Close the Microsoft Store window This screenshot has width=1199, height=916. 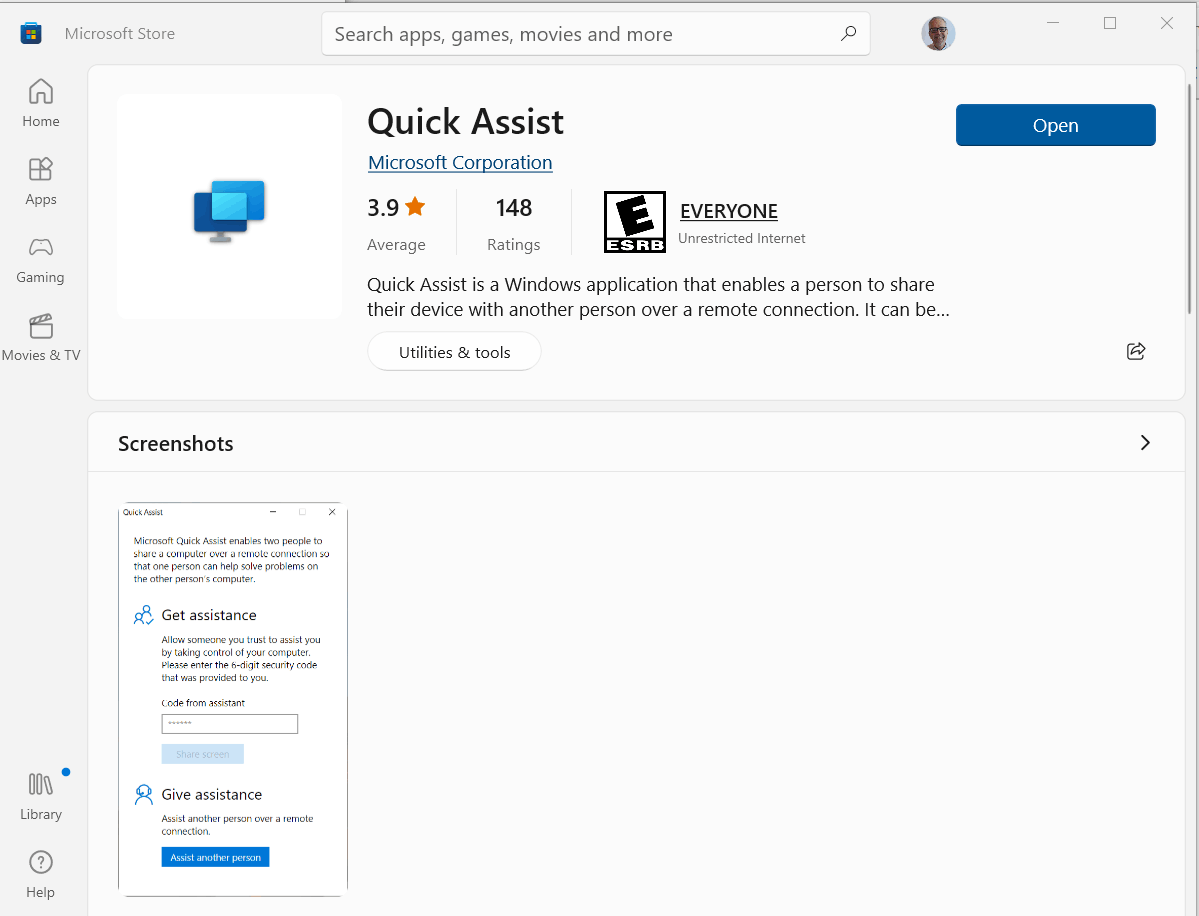[x=1166, y=23]
